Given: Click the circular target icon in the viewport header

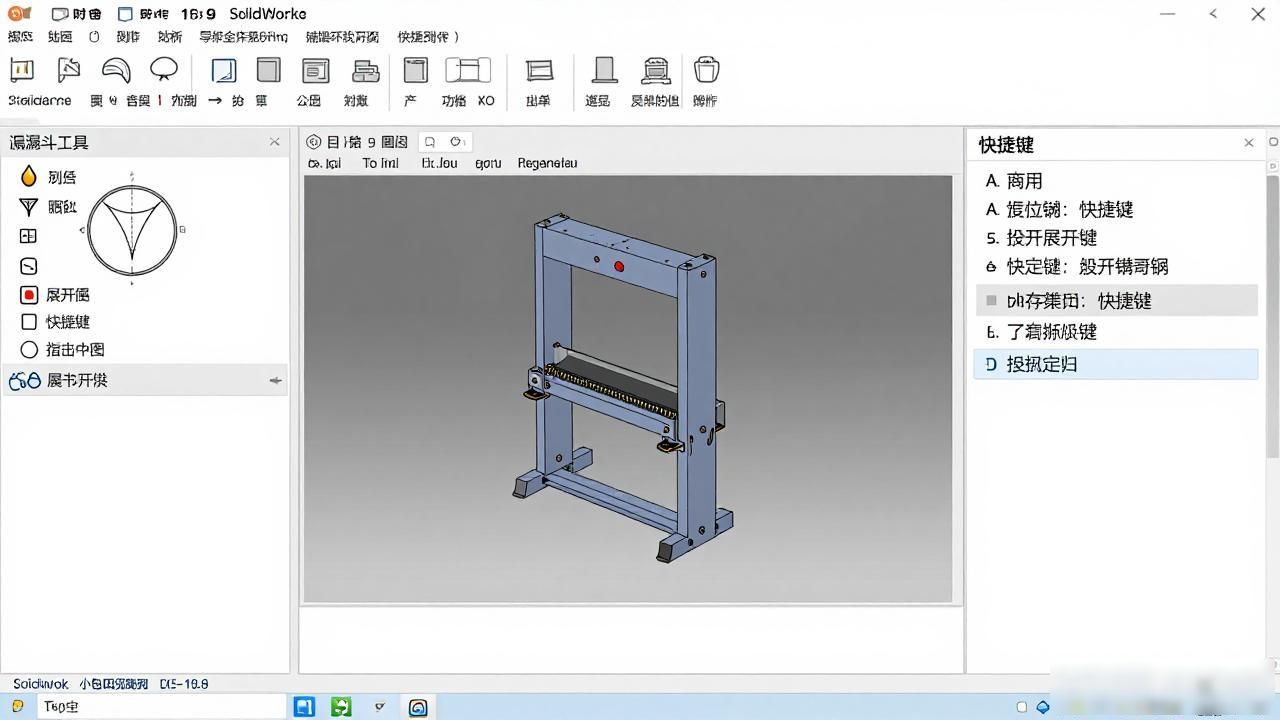Looking at the screenshot, I should tap(314, 142).
